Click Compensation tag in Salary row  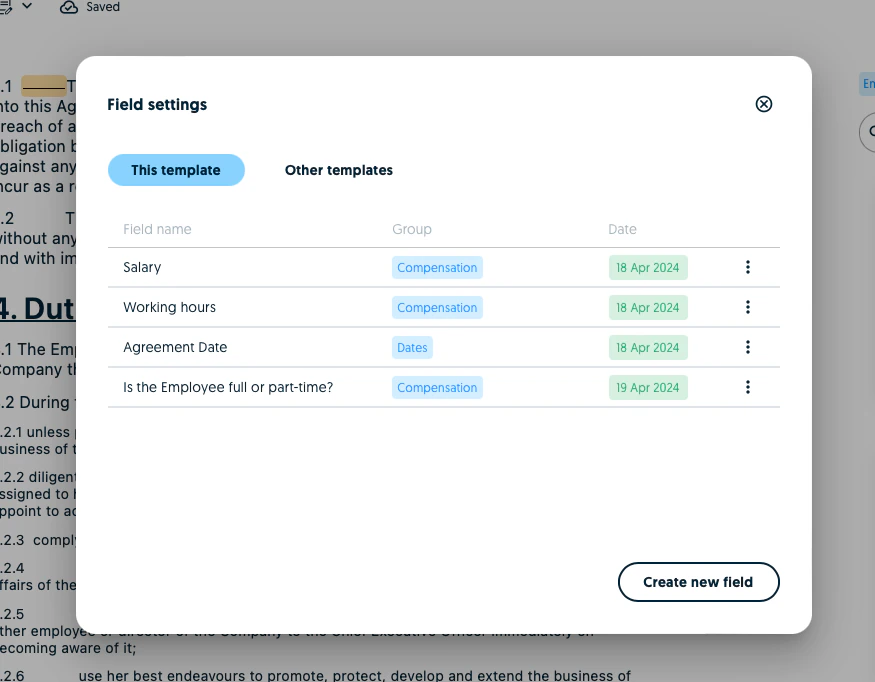(x=437, y=267)
